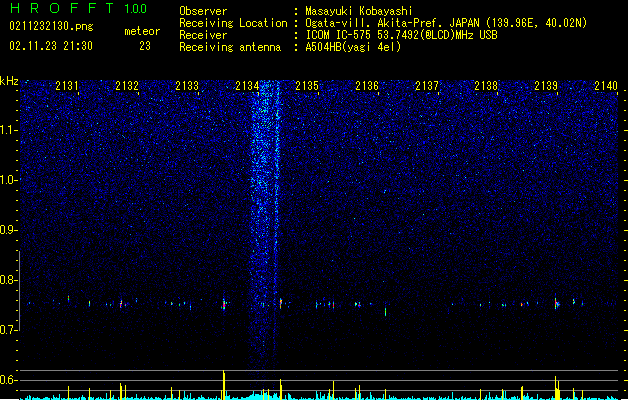
Task: Click the meteor count value 23
Action: click(x=145, y=46)
